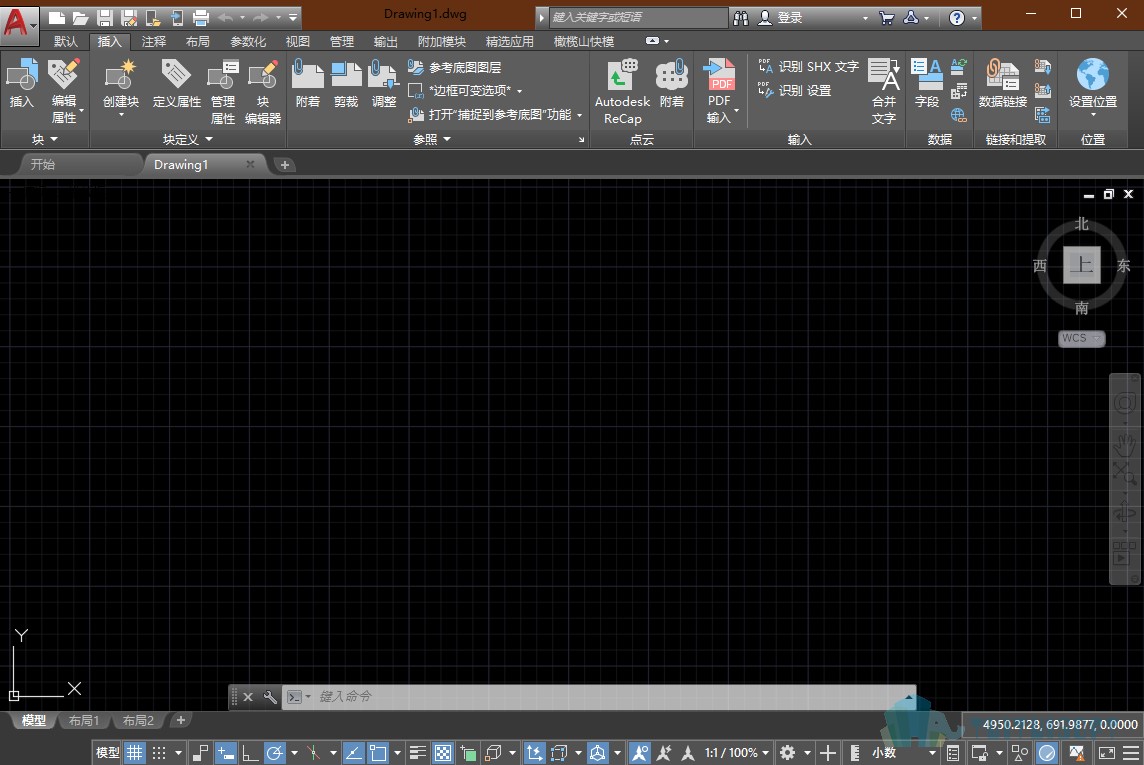The image size is (1144, 765).
Task: Switch to the 注释 ribbon tab
Action: pyautogui.click(x=153, y=42)
